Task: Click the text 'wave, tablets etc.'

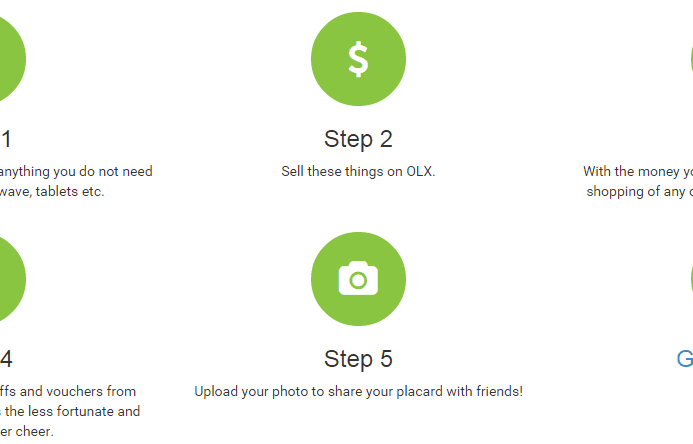Action: pyautogui.click(x=52, y=192)
